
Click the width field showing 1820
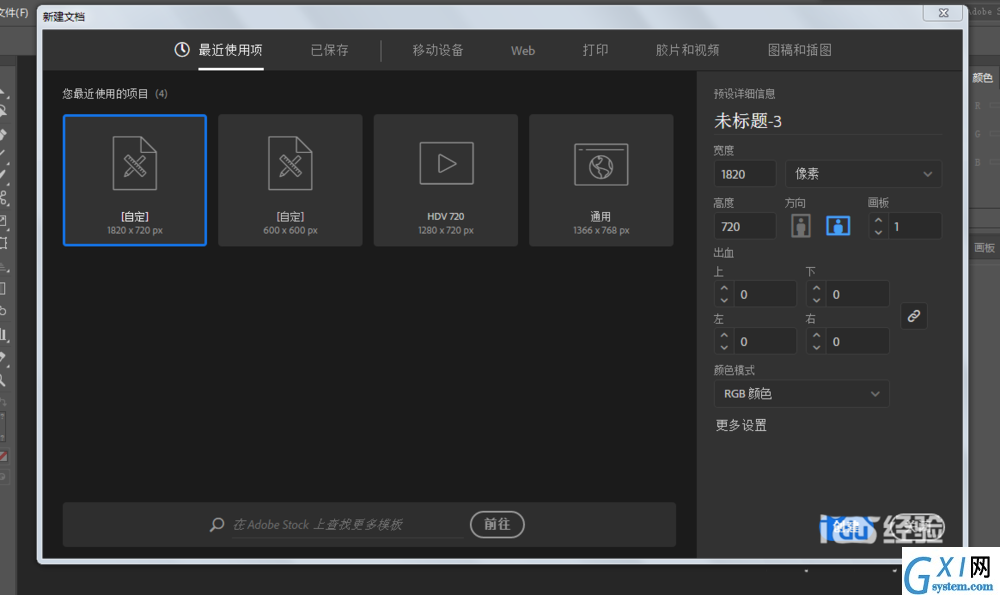tap(744, 174)
